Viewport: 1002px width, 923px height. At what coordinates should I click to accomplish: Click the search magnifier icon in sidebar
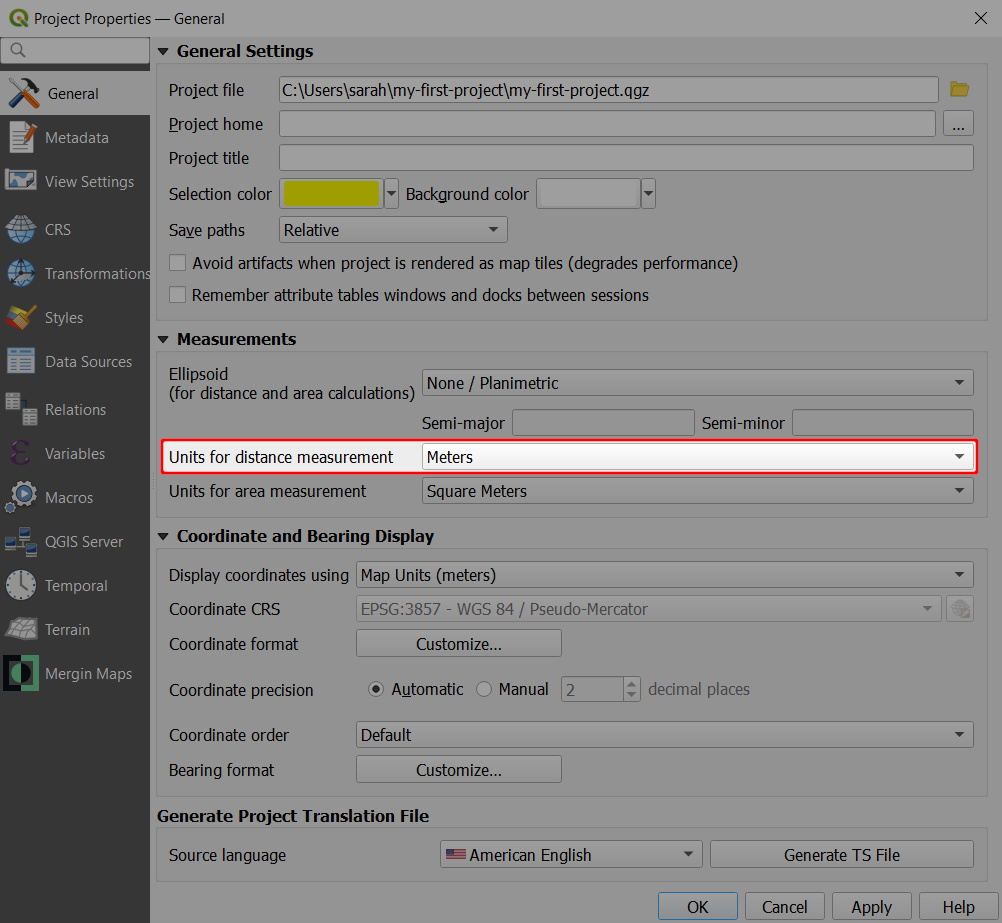pyautogui.click(x=17, y=50)
